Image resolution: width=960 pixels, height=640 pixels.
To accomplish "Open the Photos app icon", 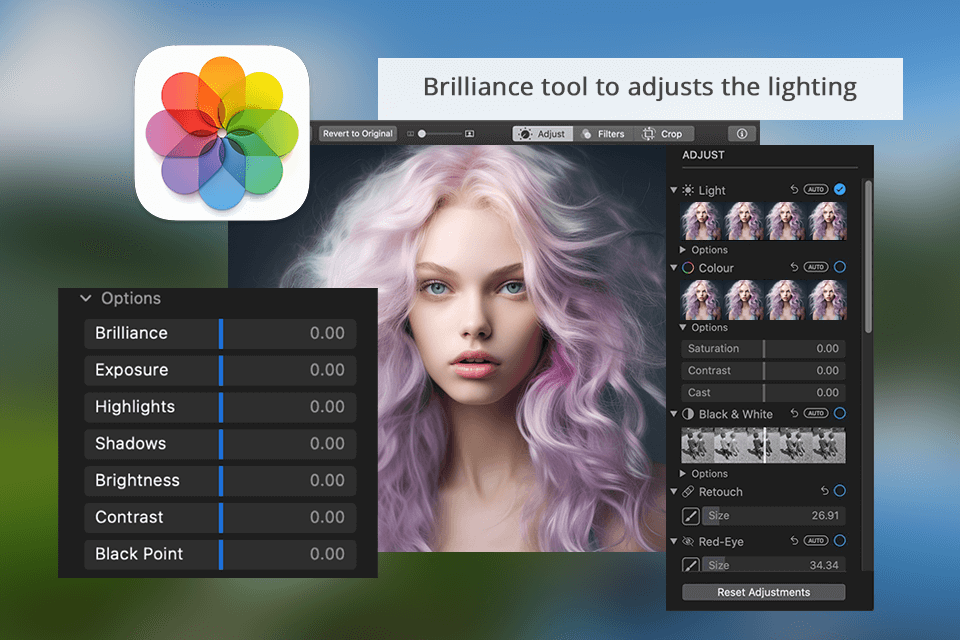I will (222, 133).
